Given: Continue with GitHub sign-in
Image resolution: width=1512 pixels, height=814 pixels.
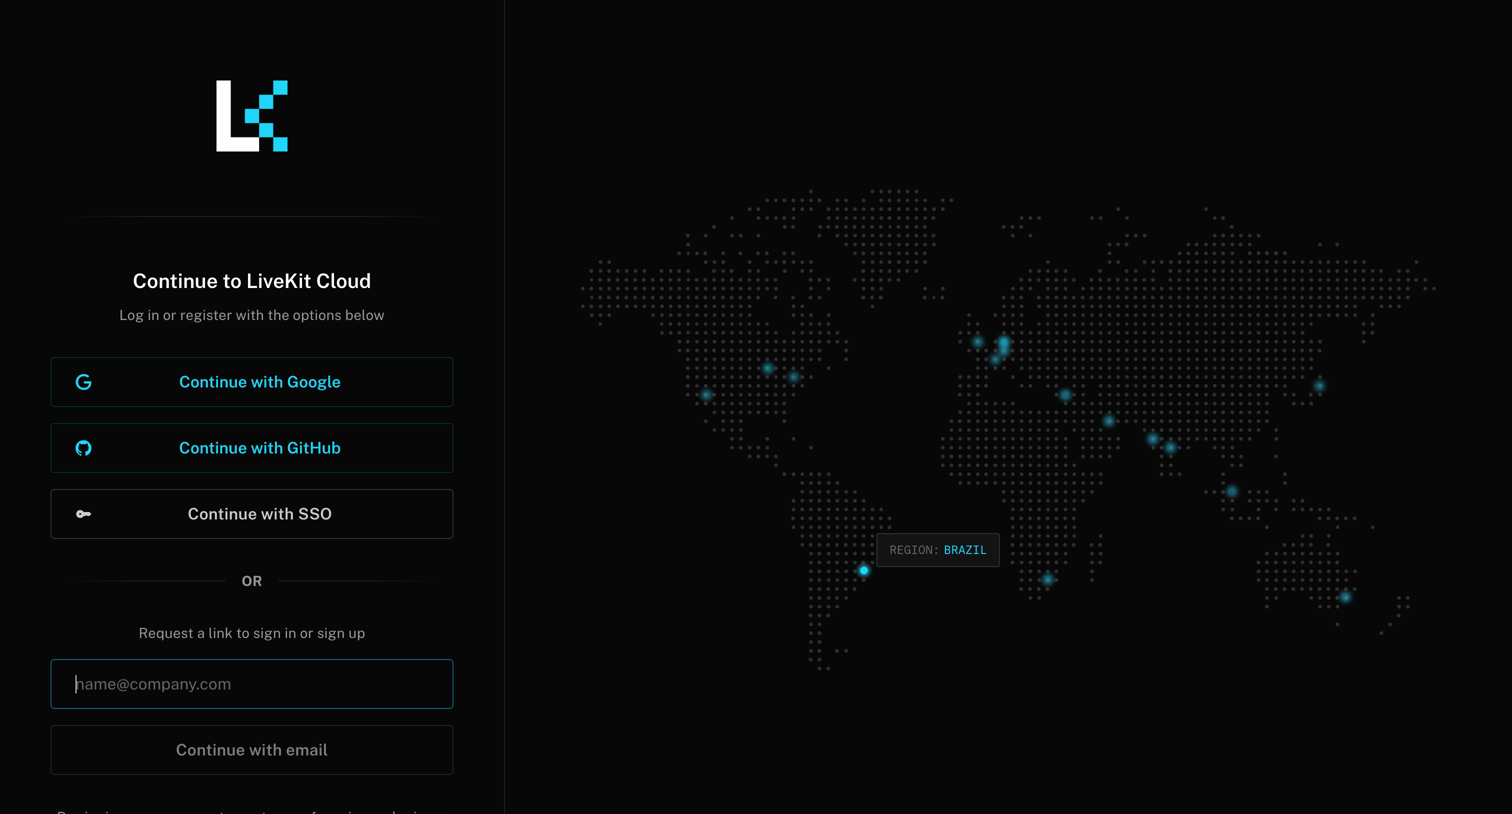Looking at the screenshot, I should (252, 448).
